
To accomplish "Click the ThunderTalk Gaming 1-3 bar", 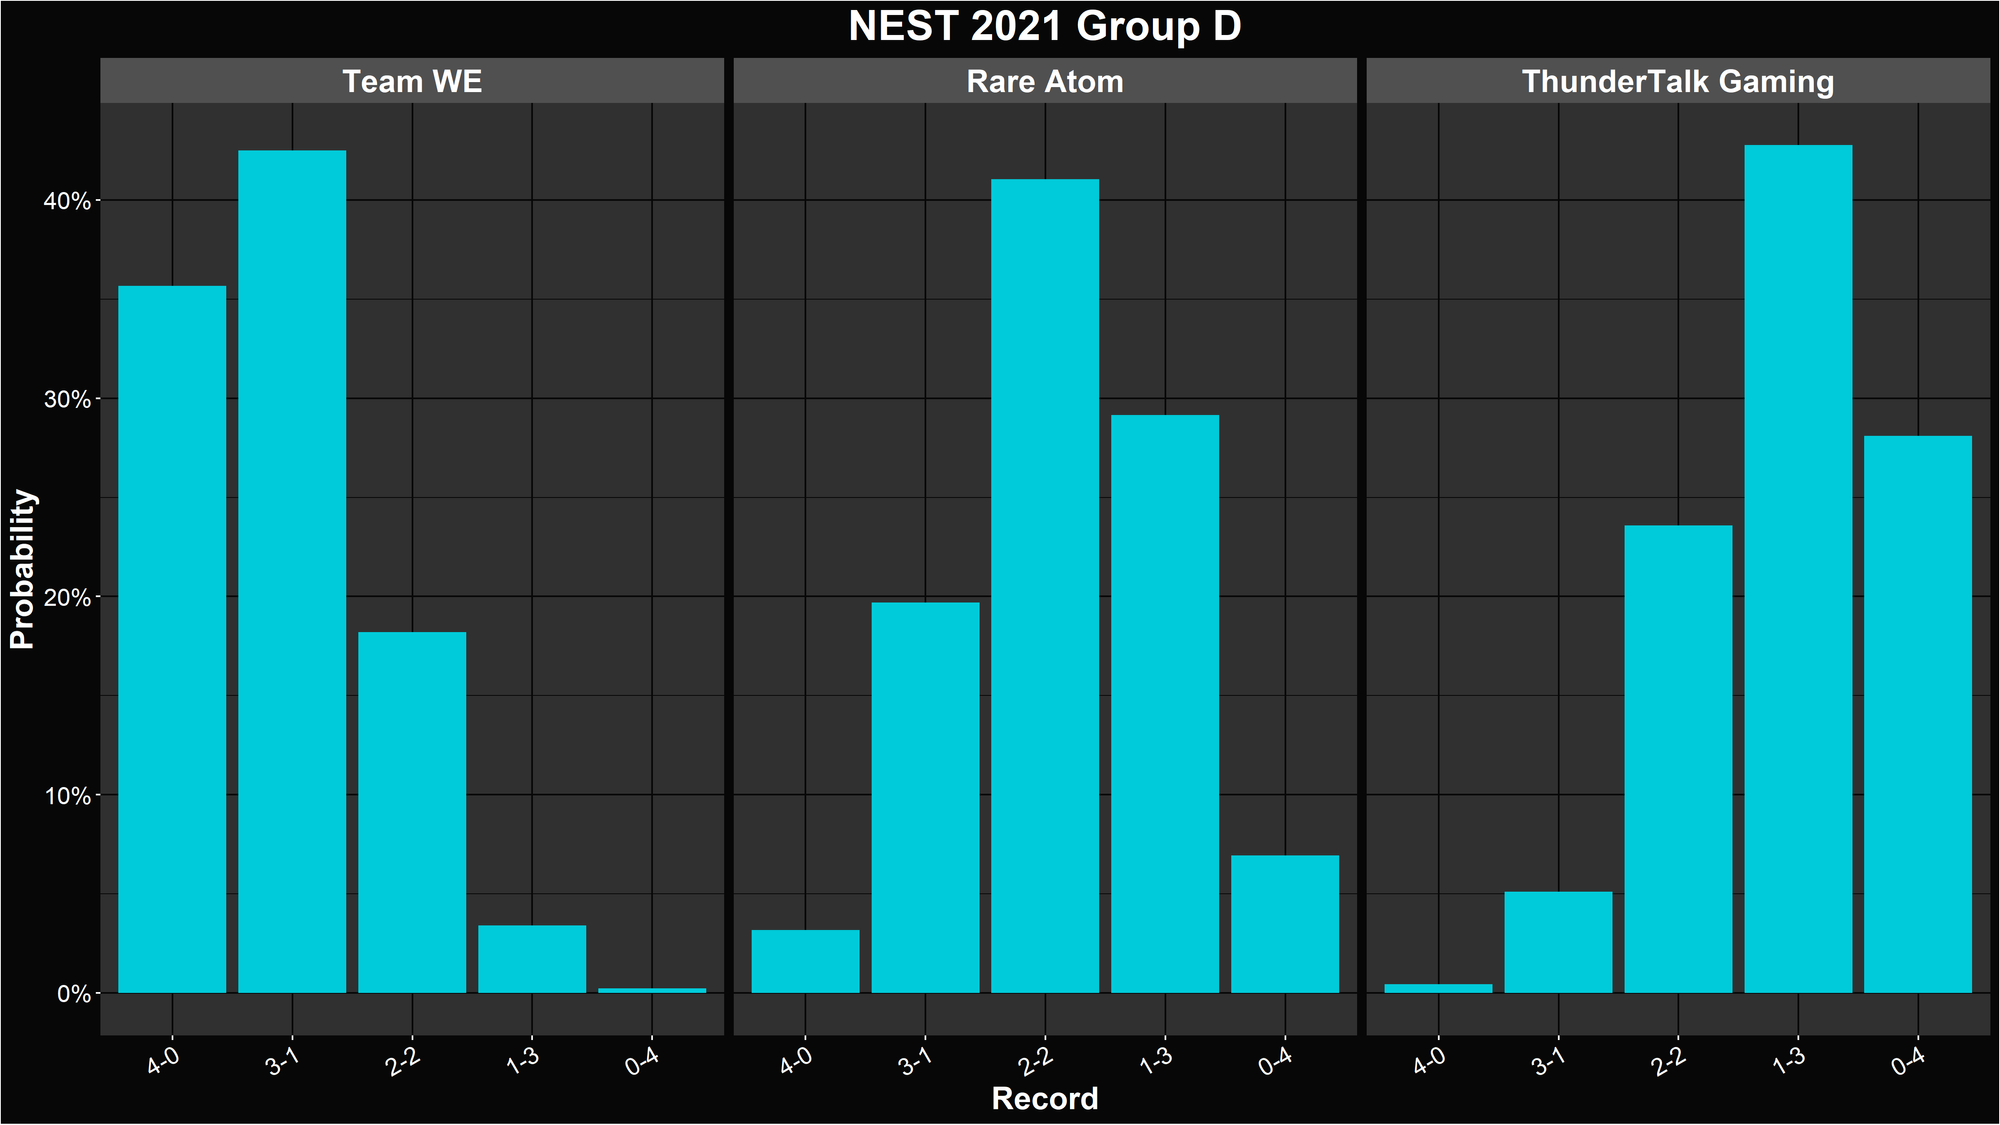I will pyautogui.click(x=1798, y=569).
